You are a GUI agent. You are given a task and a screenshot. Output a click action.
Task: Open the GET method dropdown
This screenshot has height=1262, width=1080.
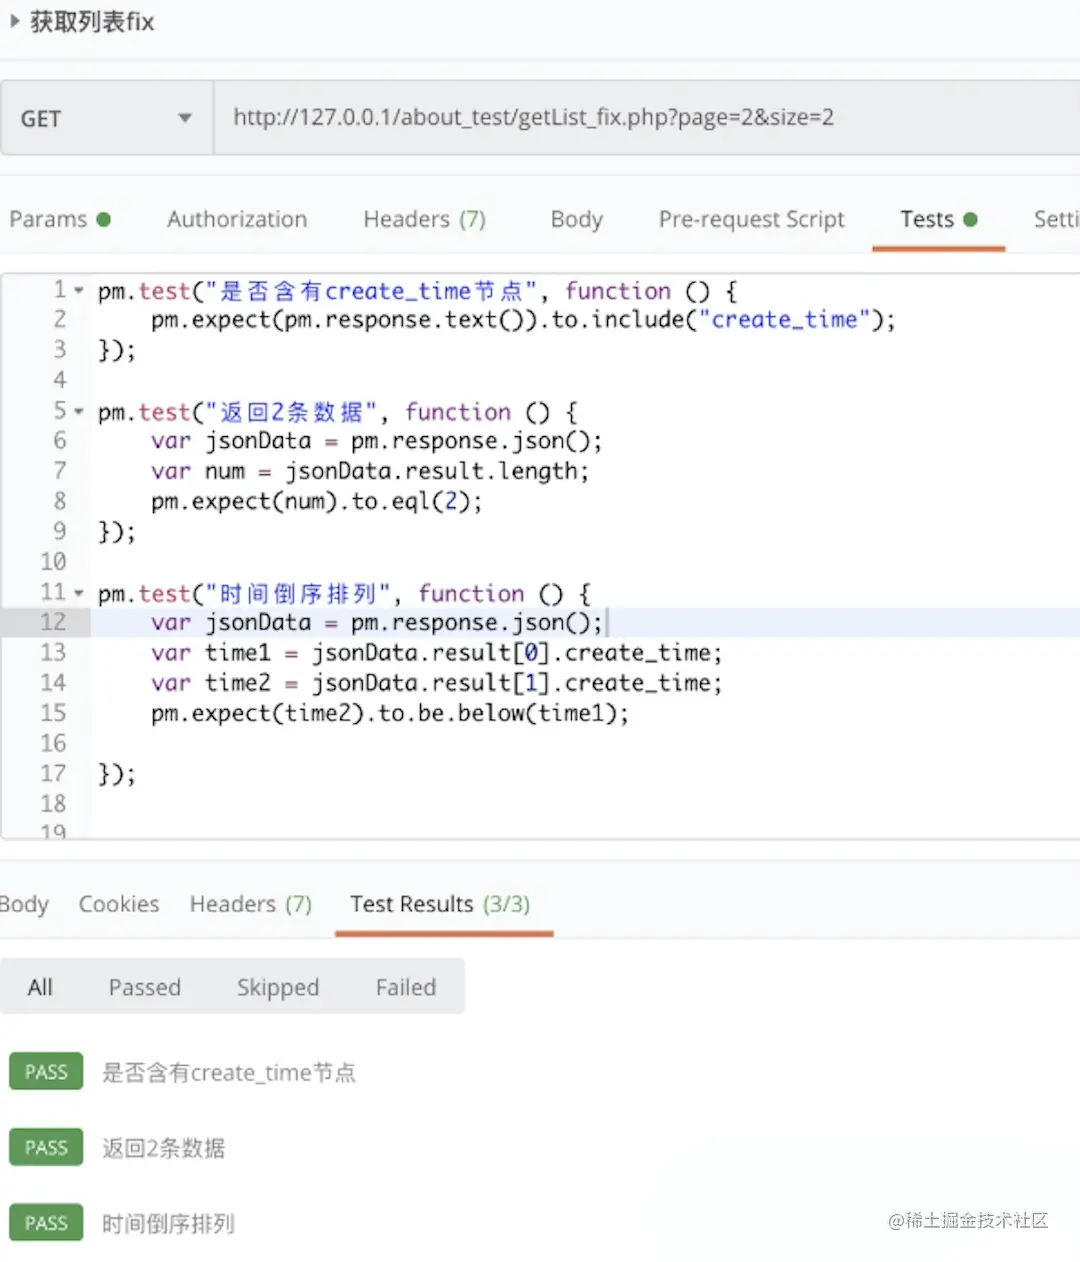(107, 118)
